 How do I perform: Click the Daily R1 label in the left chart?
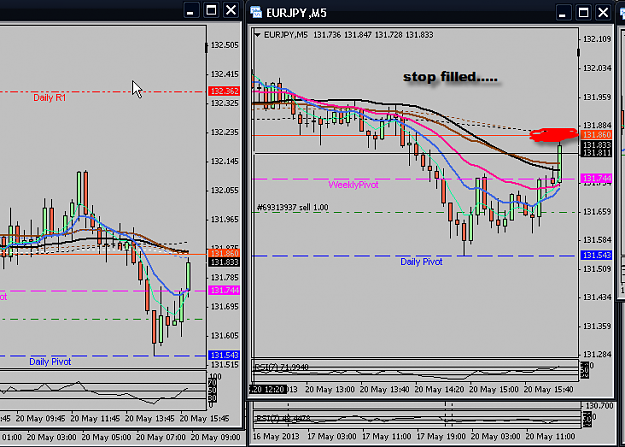[x=49, y=98]
